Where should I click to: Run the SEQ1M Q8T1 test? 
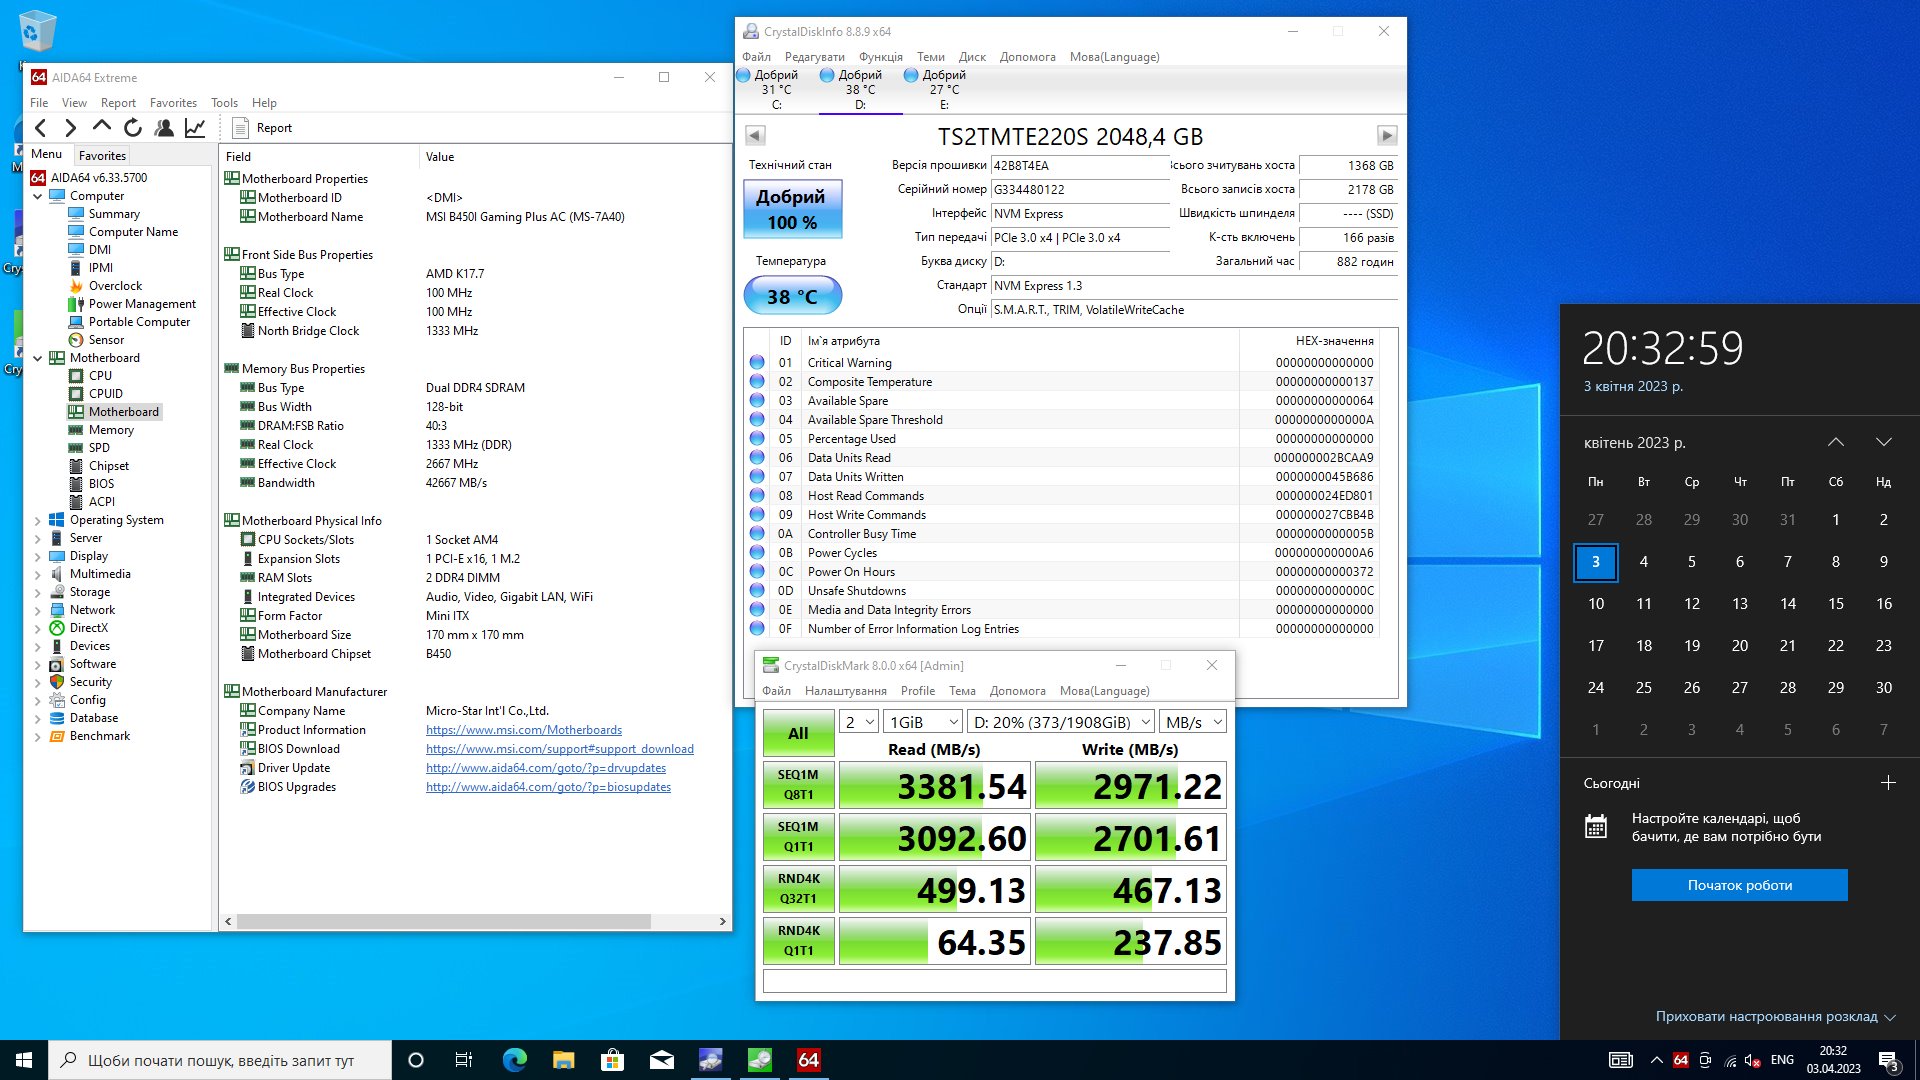798,785
